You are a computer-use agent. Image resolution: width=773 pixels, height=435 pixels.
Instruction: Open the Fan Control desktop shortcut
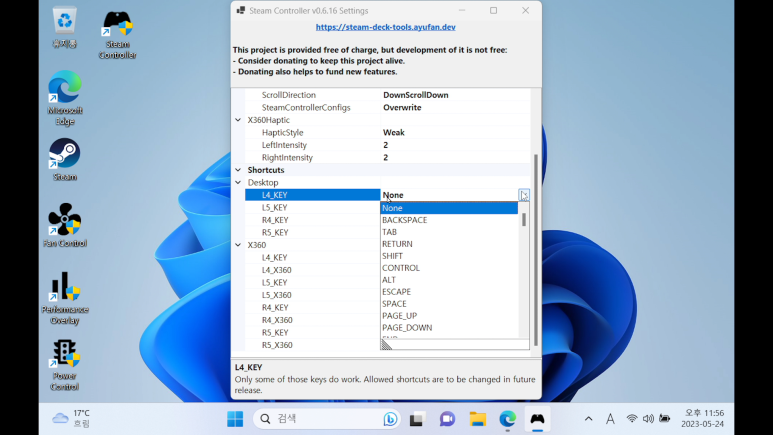click(x=65, y=225)
